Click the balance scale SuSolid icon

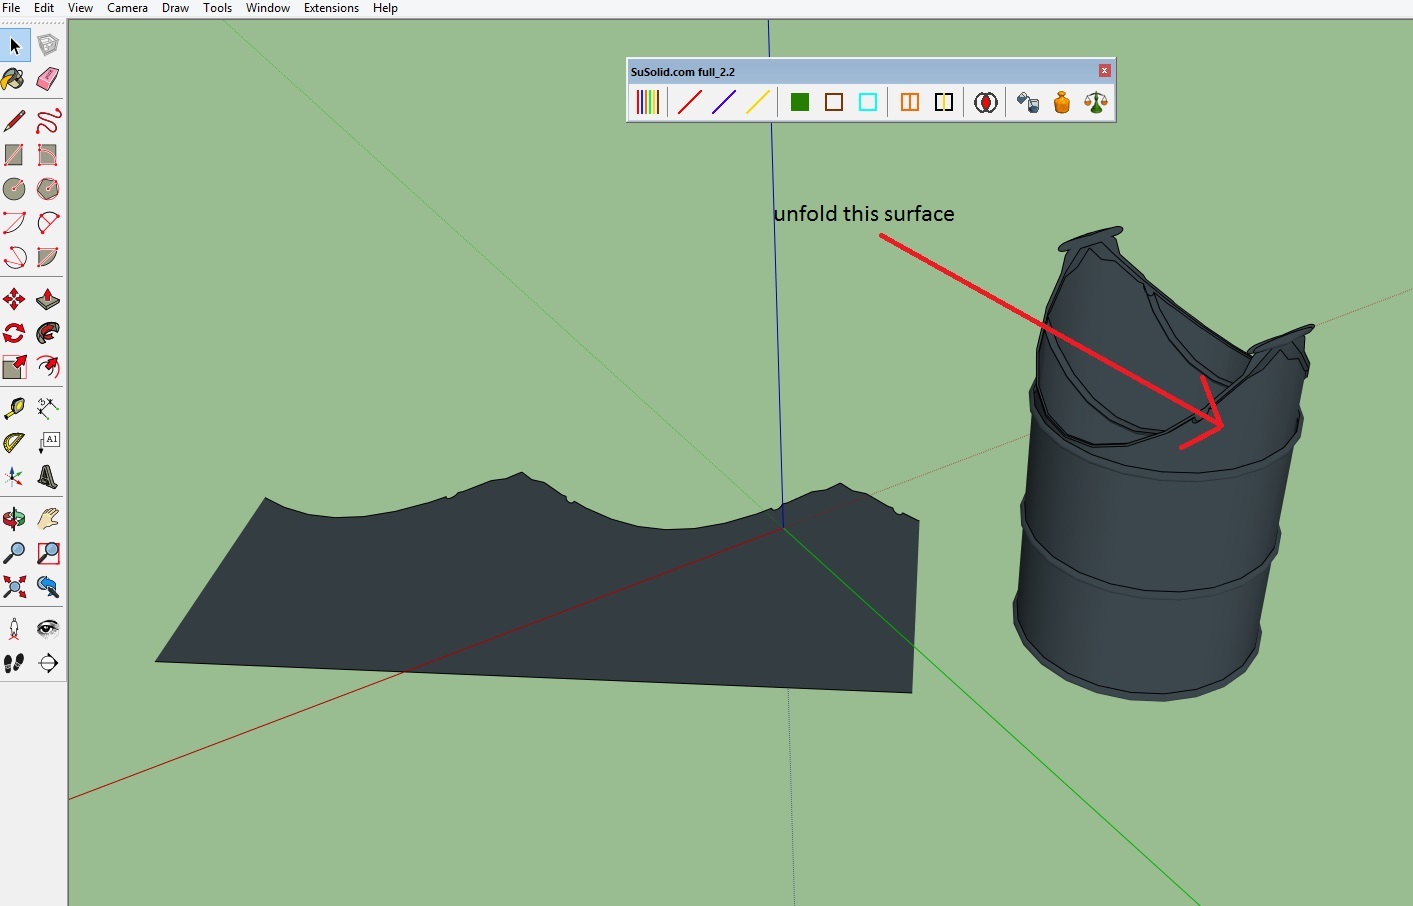tap(1096, 102)
